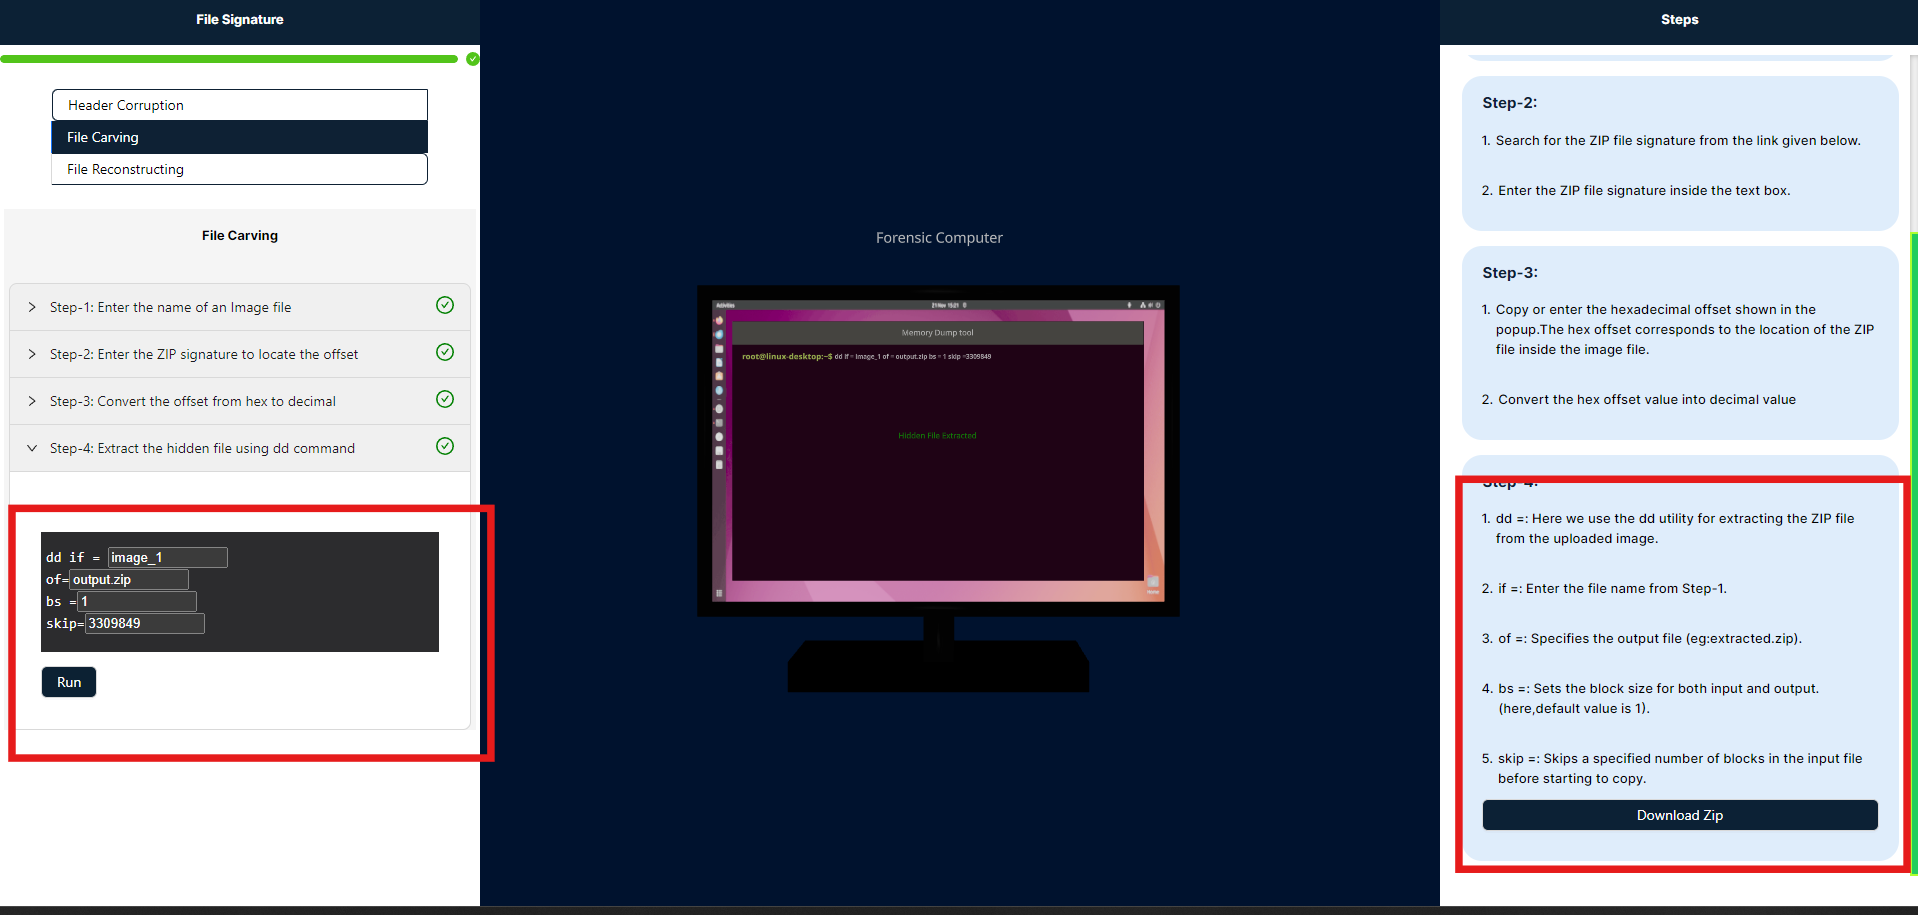Open the File Reconstructing tab

click(239, 169)
